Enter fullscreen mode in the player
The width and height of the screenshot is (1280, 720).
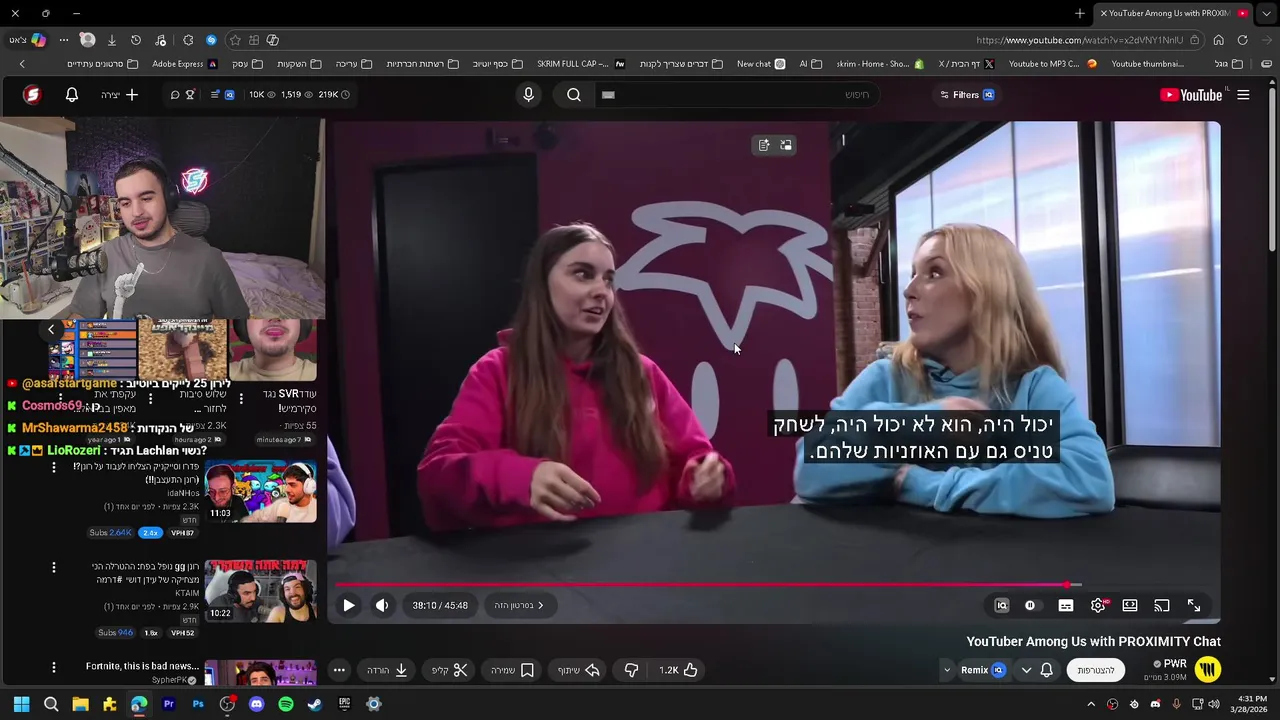click(1194, 605)
